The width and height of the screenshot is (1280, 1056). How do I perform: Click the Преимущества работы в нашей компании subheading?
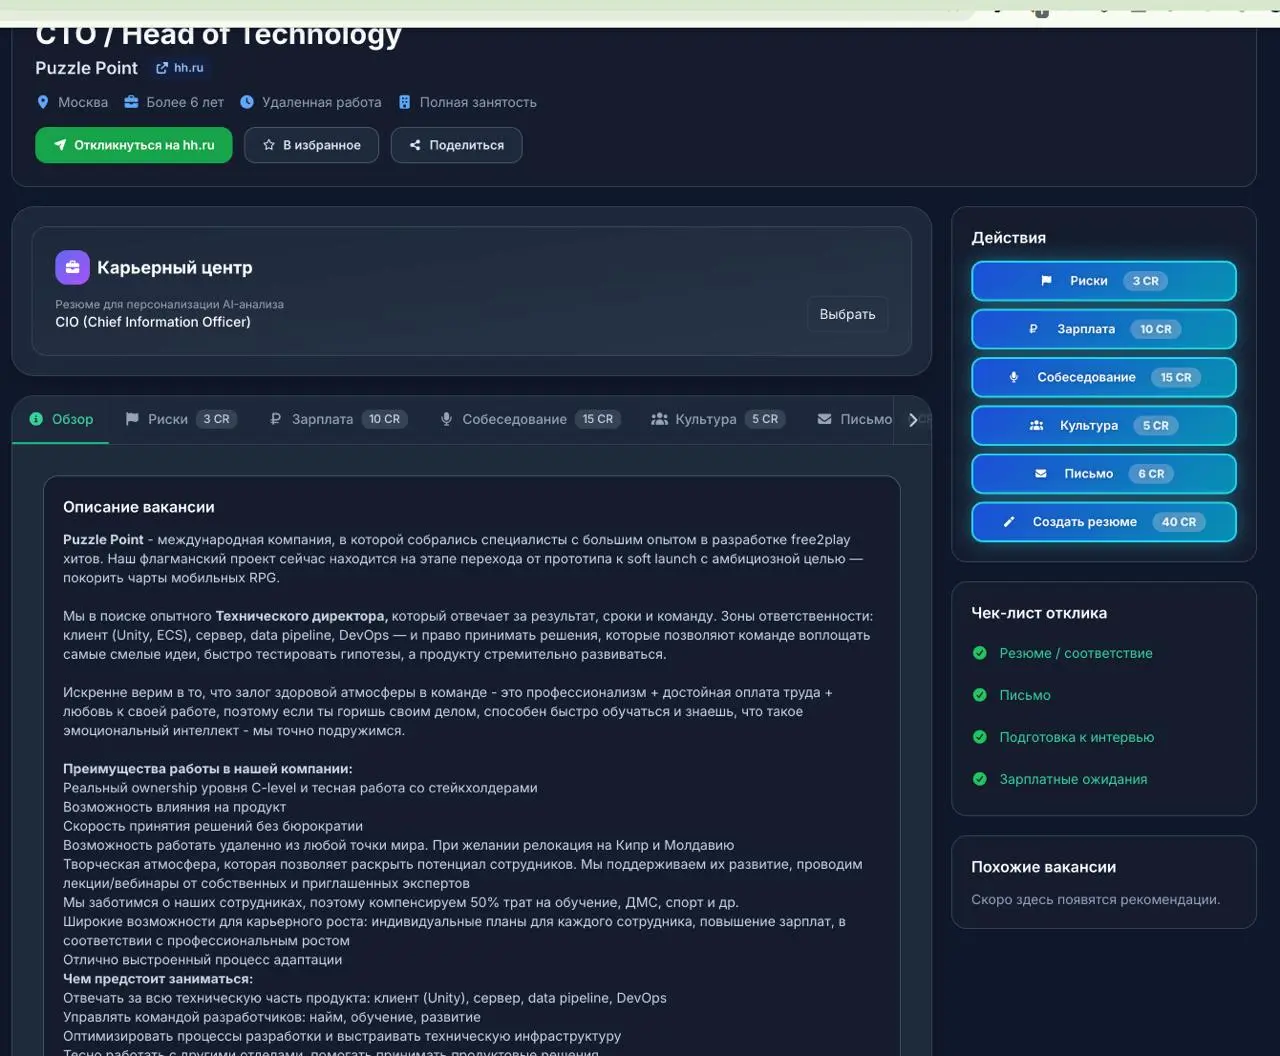click(207, 769)
